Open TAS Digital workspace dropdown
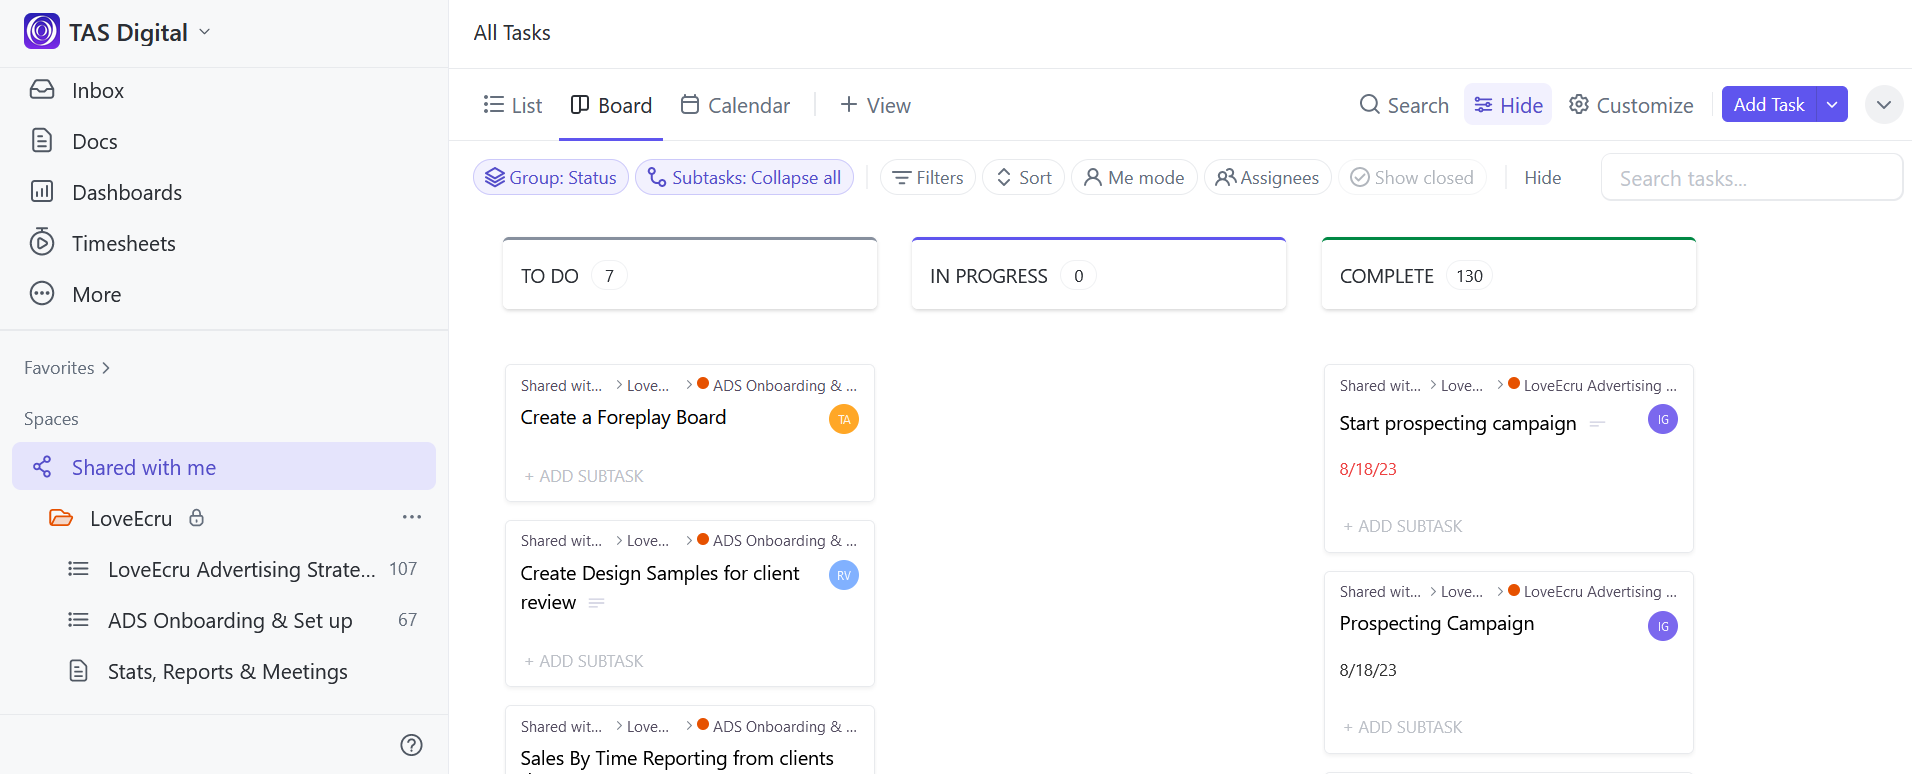 pos(205,32)
